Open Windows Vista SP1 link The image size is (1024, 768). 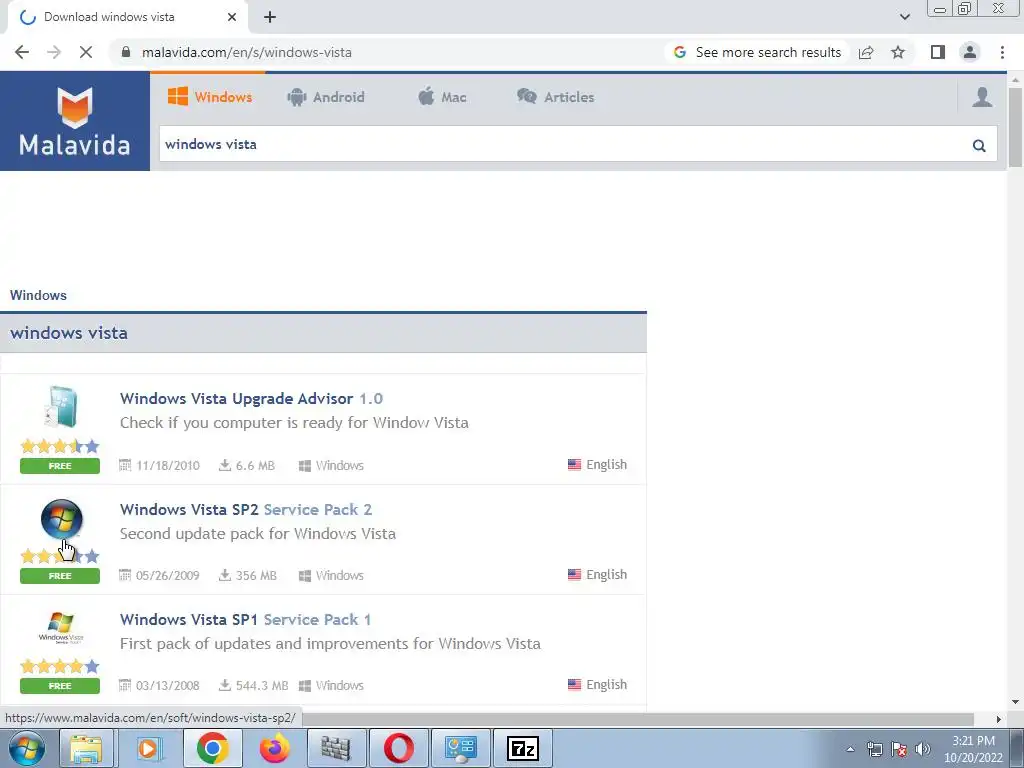(245, 619)
